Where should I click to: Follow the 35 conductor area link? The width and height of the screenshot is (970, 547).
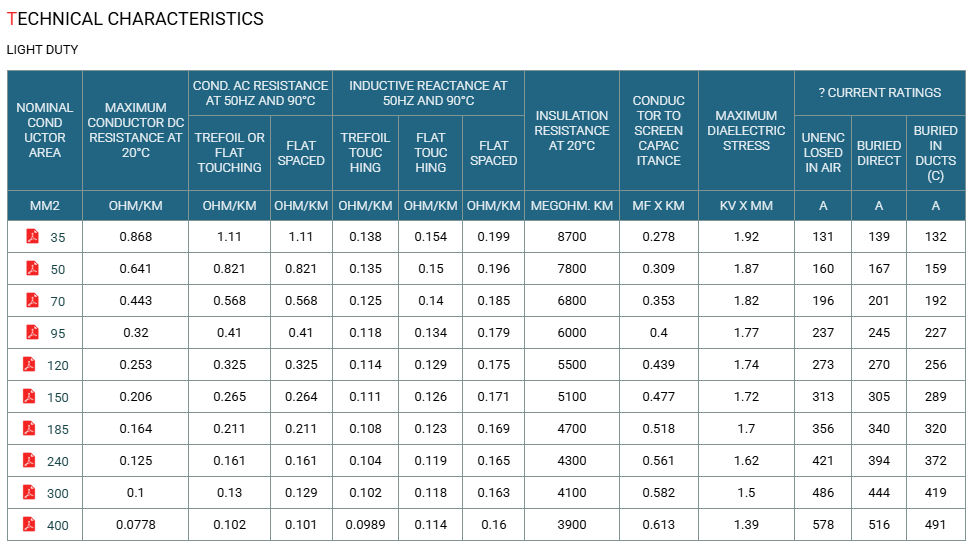click(58, 238)
